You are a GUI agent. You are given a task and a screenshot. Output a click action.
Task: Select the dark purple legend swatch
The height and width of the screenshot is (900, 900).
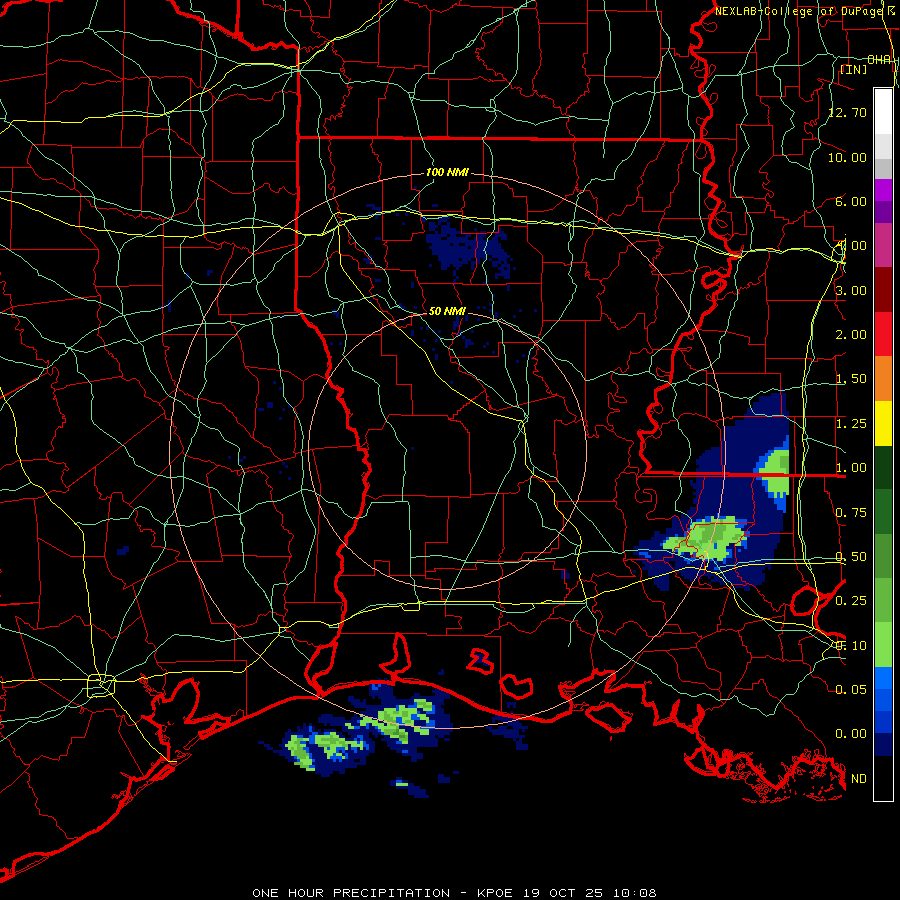[883, 212]
